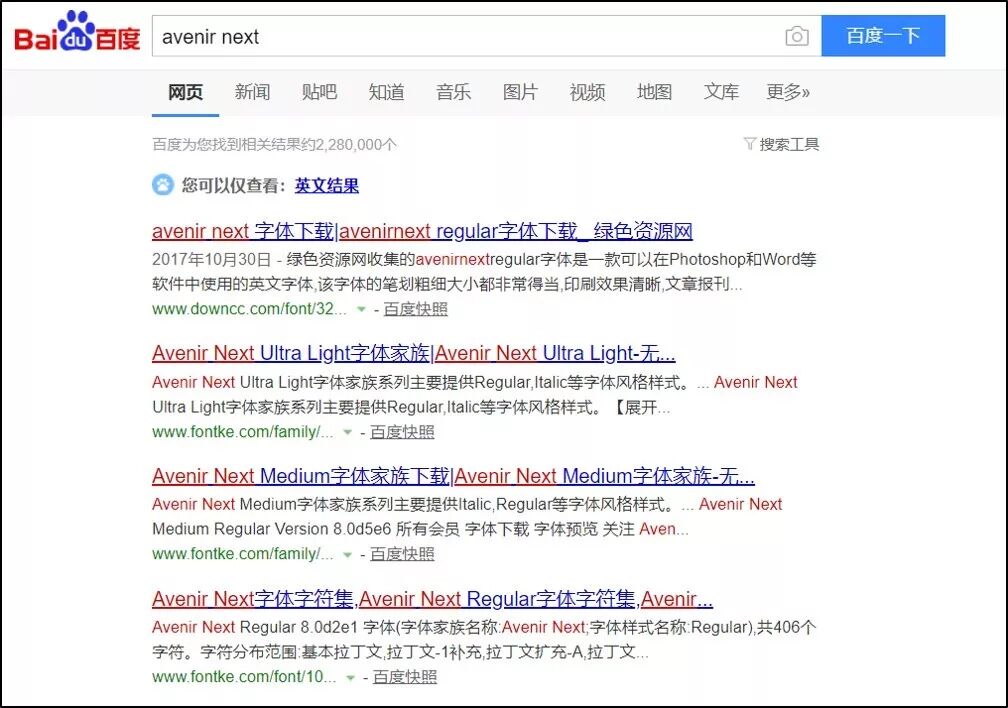Open the 地图 tab

[x=654, y=92]
